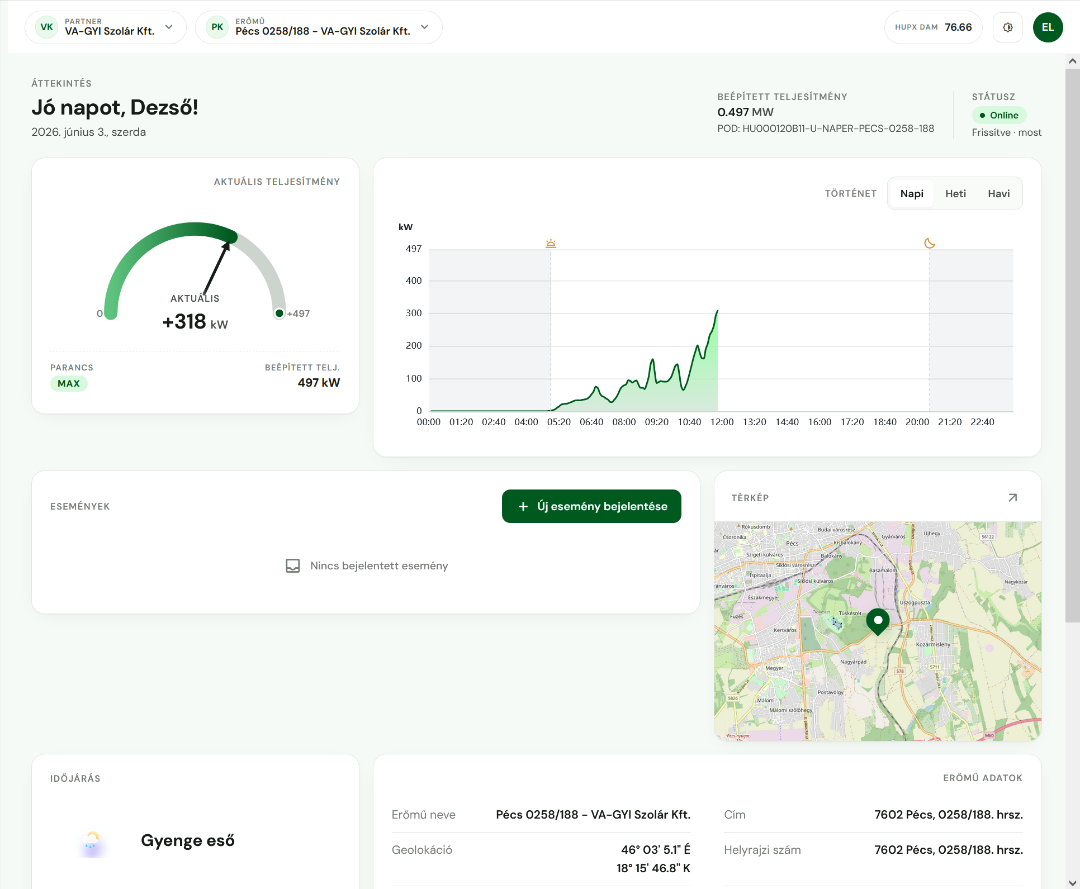Click the VK partner badge icon

47,28
